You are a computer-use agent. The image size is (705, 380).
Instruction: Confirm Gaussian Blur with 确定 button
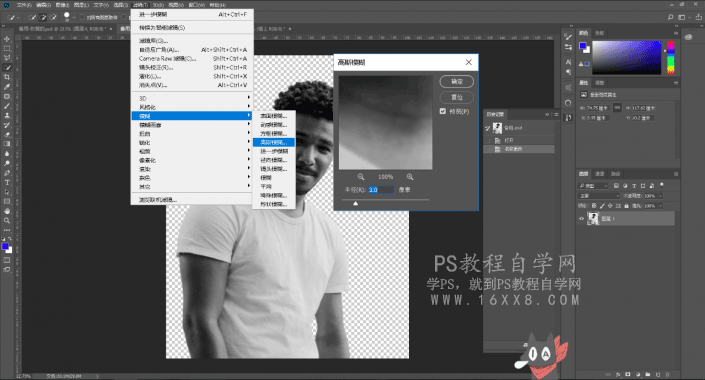click(x=456, y=81)
